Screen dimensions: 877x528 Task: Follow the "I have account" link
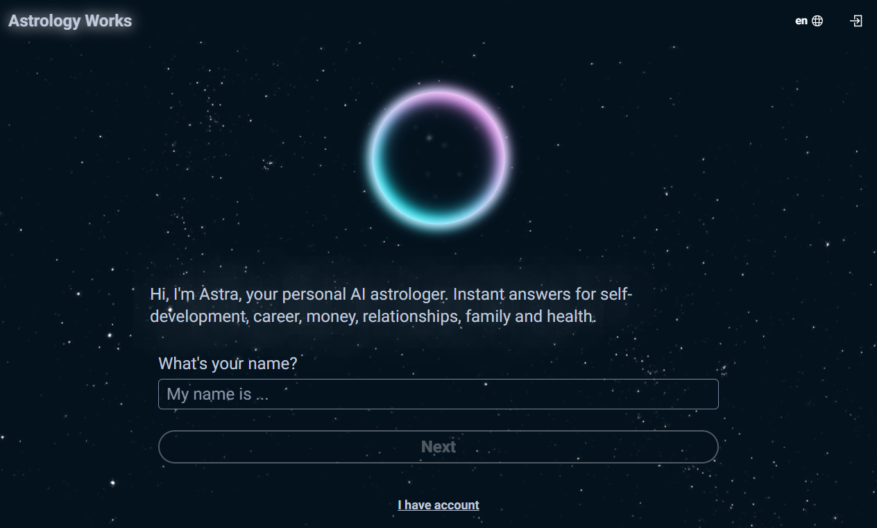[438, 505]
